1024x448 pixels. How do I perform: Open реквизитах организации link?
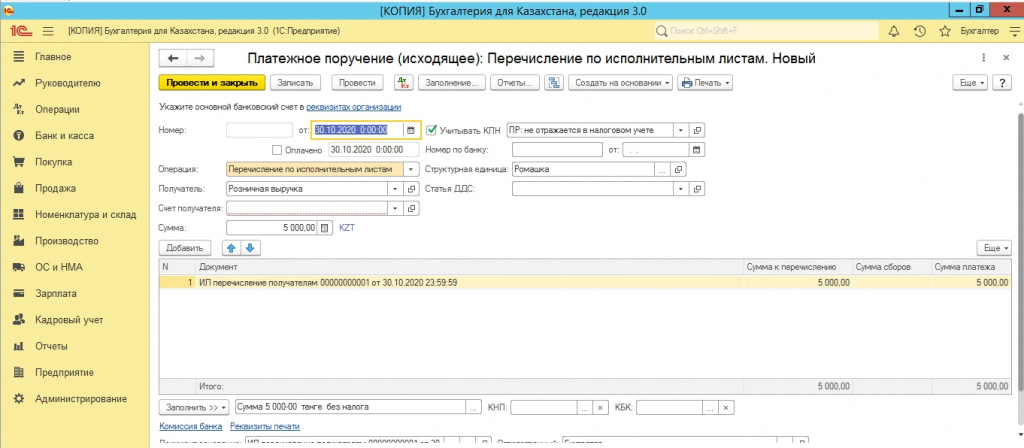coord(353,106)
